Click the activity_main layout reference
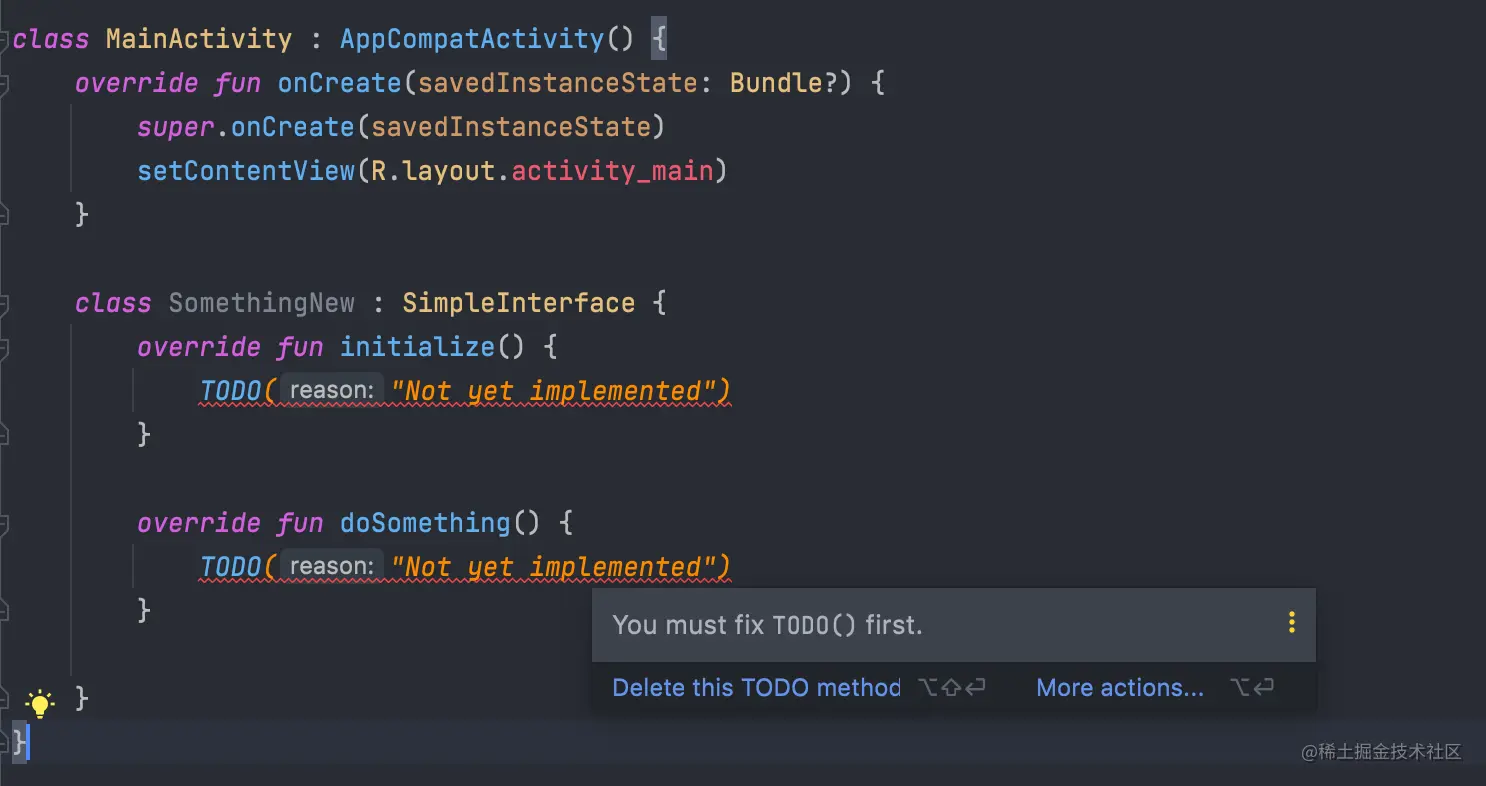The width and height of the screenshot is (1486, 786). pos(612,171)
